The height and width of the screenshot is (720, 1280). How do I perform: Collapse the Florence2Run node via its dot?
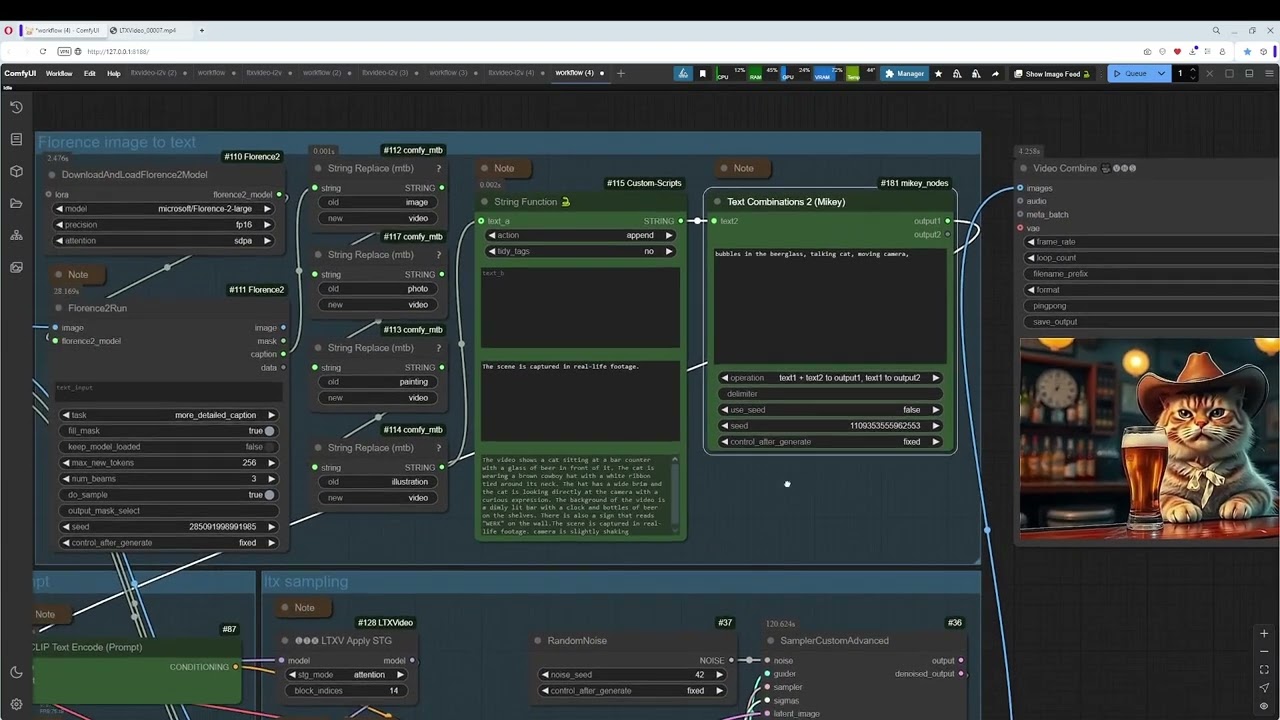pos(58,308)
